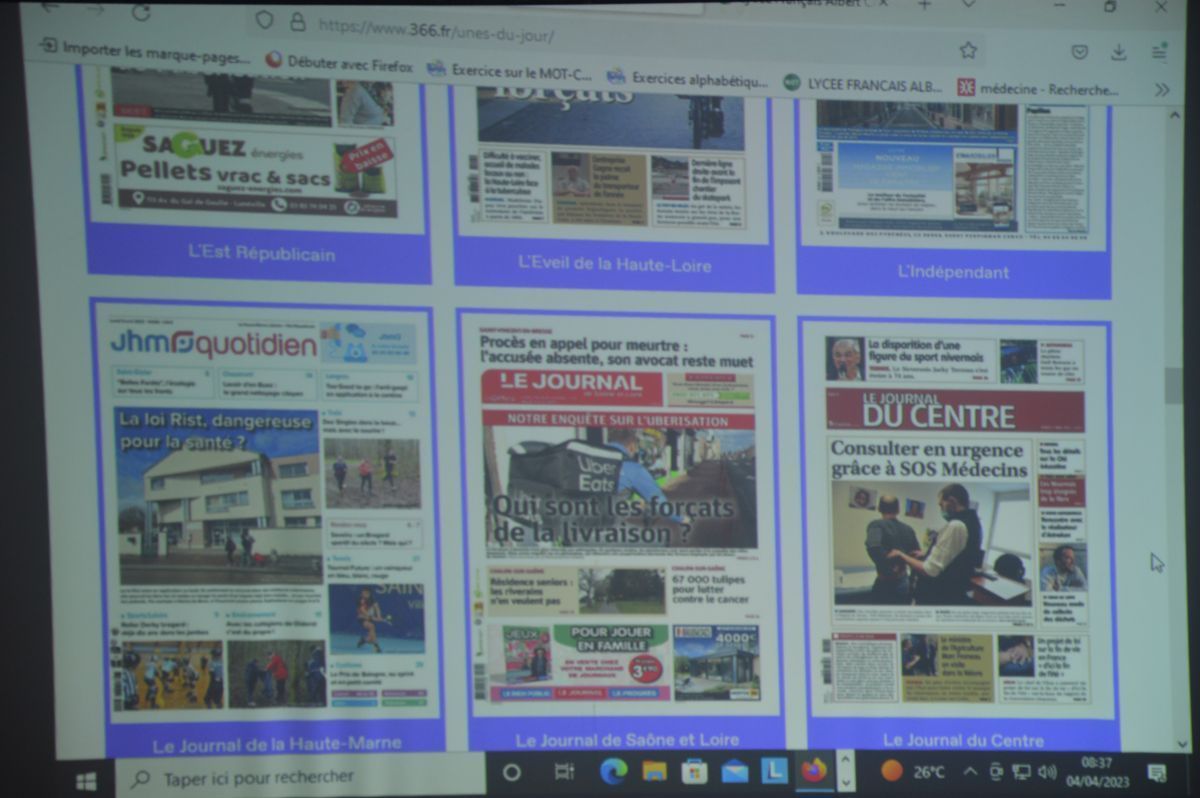This screenshot has height=798, width=1200.
Task: Reload the page with the refresh icon
Action: tap(141, 12)
